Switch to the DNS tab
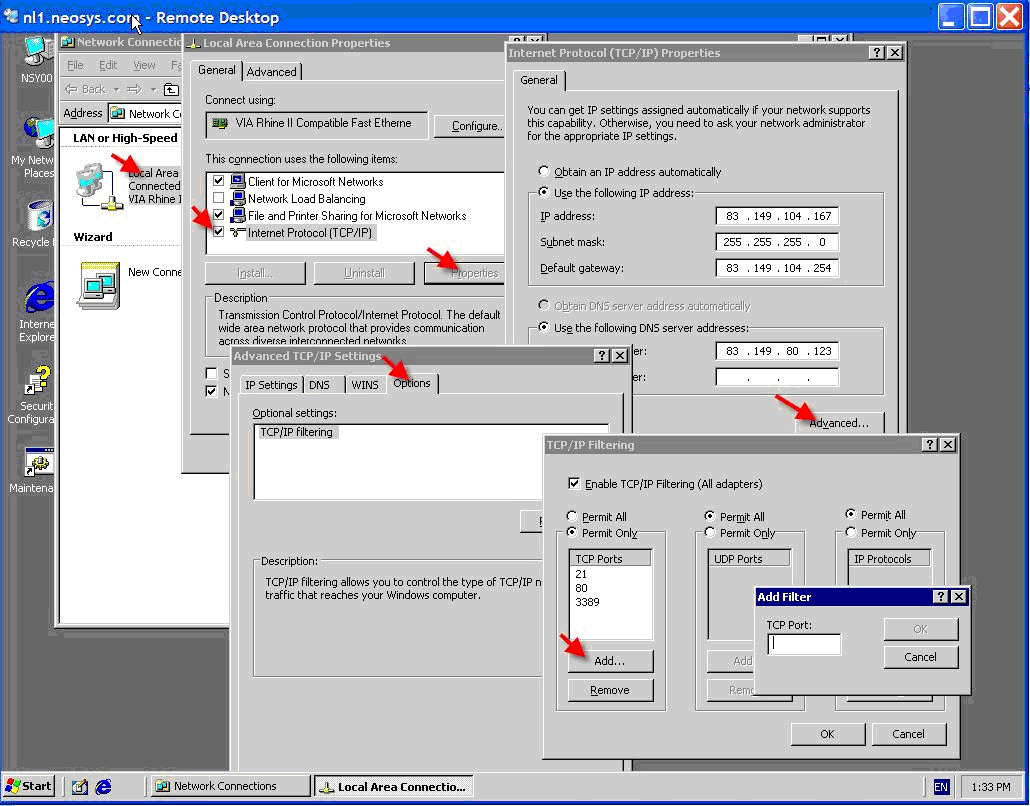This screenshot has height=806, width=1030. pyautogui.click(x=319, y=385)
